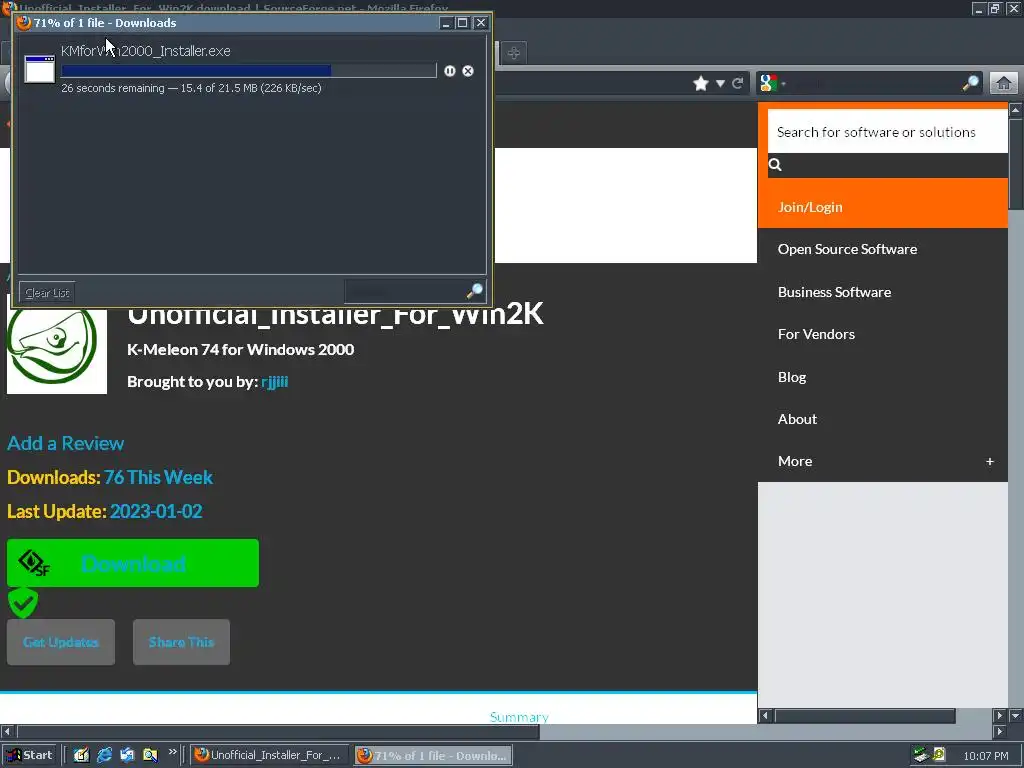
Task: Go to the Firefox home page
Action: click(1004, 84)
